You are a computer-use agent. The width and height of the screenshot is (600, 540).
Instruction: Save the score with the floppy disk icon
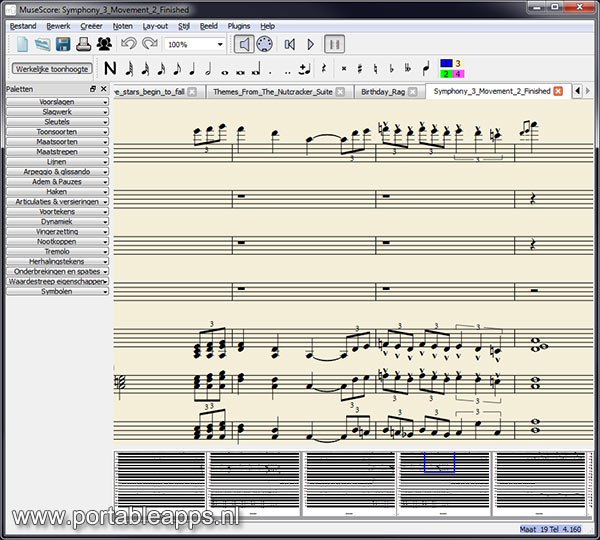63,44
